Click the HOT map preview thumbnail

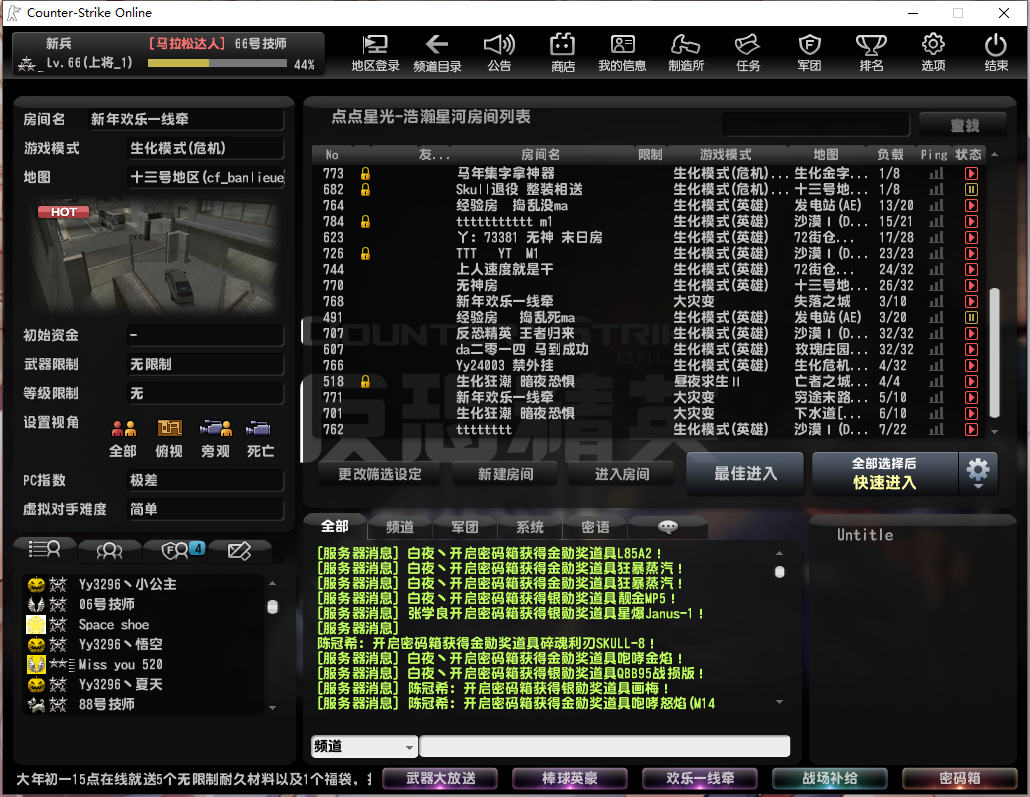[x=155, y=255]
